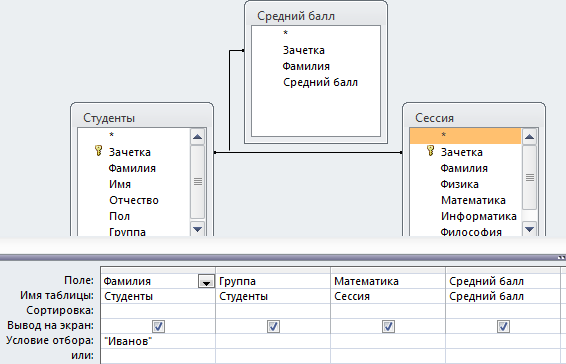
Task: Click table name cell Студенты under Группа
Action: pos(273,296)
